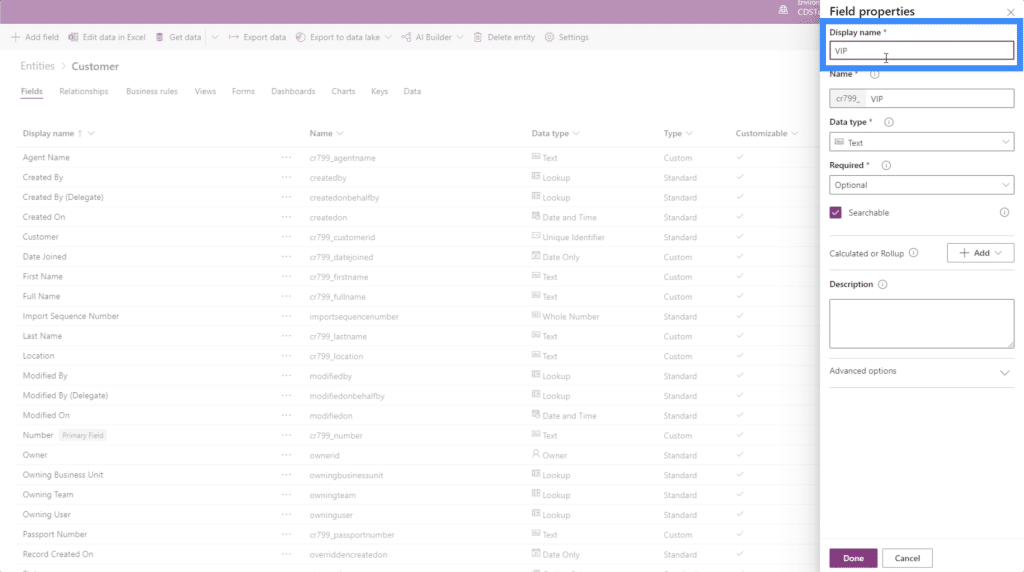Screen dimensions: 1024x572
Task: Show info icon for Required
Action: [x=886, y=165]
